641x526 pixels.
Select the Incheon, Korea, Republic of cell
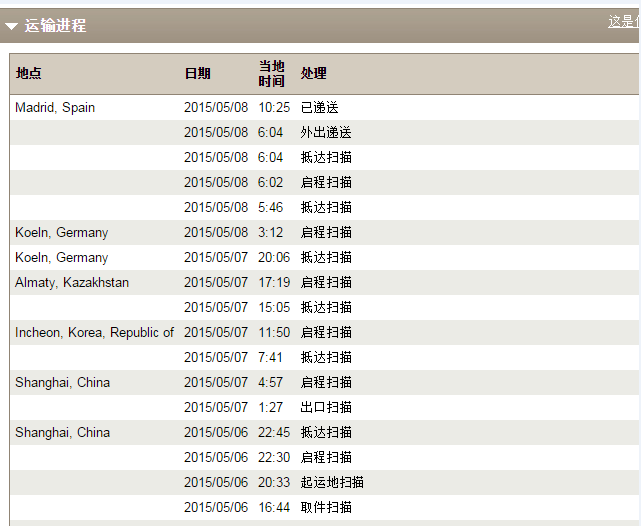point(94,333)
